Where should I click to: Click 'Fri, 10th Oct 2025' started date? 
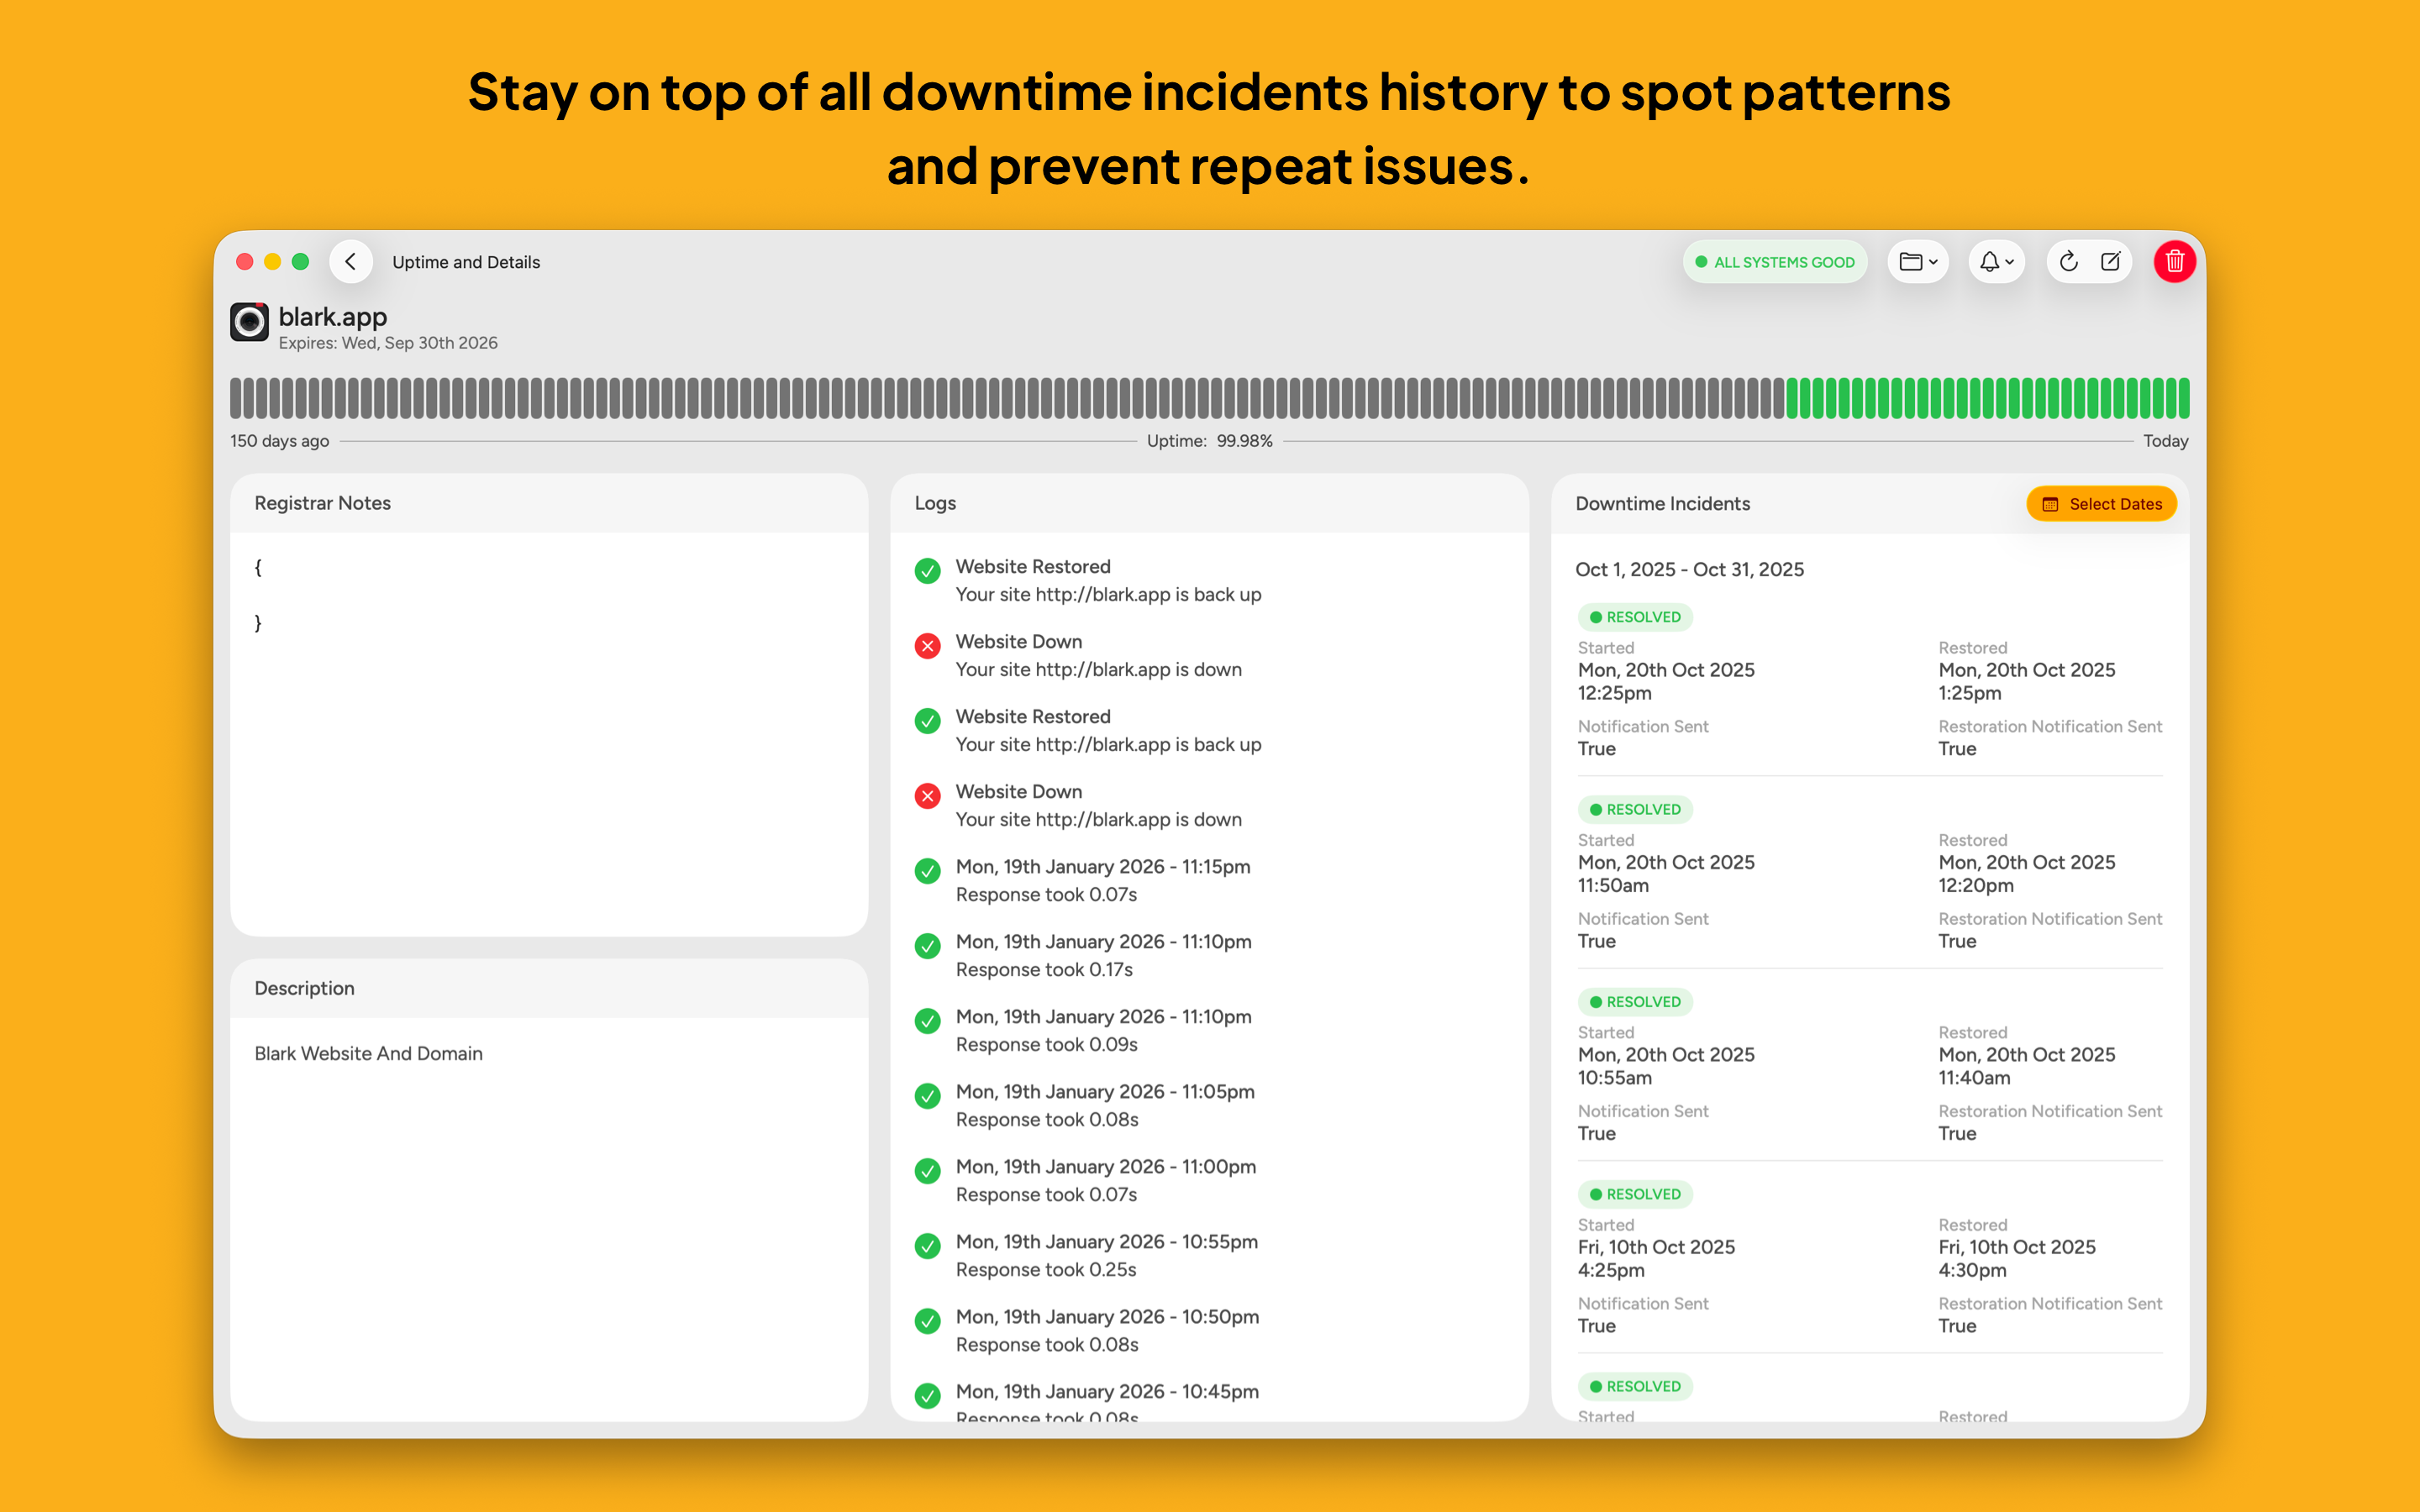1656,1247
